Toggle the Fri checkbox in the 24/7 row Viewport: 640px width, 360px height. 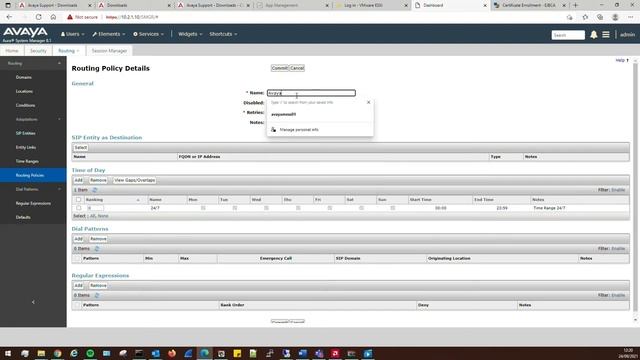click(x=330, y=208)
